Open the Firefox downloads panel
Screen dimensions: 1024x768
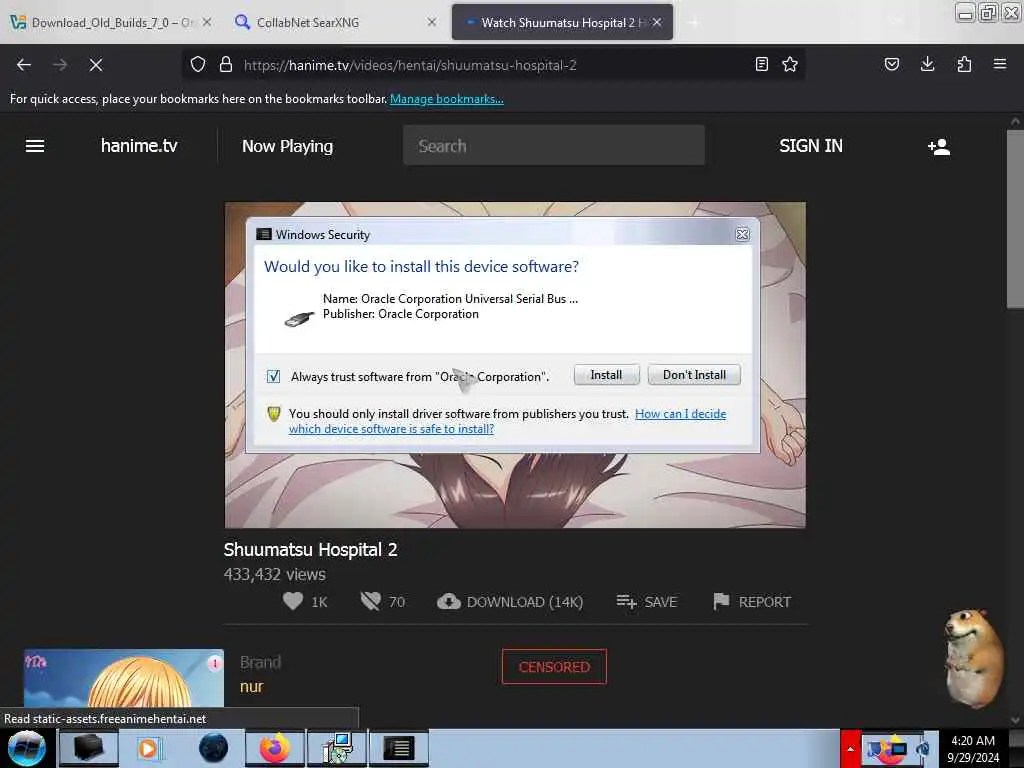pyautogui.click(x=927, y=64)
